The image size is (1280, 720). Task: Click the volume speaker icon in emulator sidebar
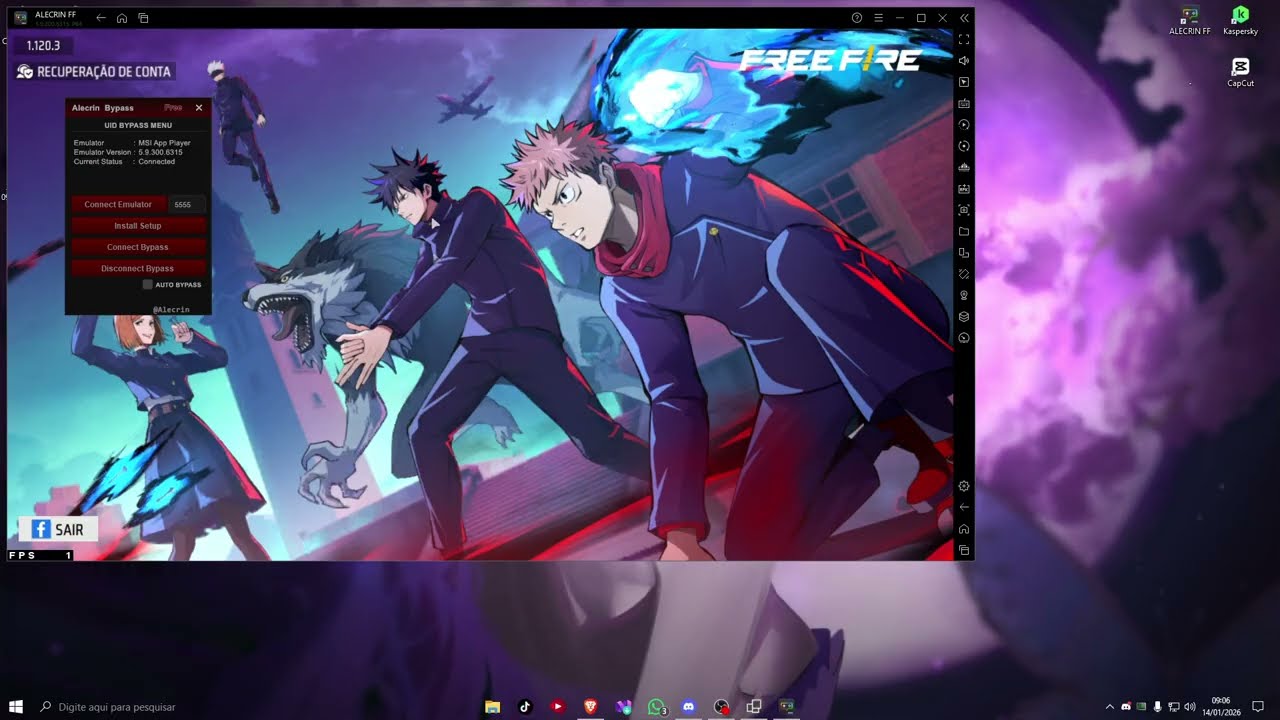click(x=964, y=60)
